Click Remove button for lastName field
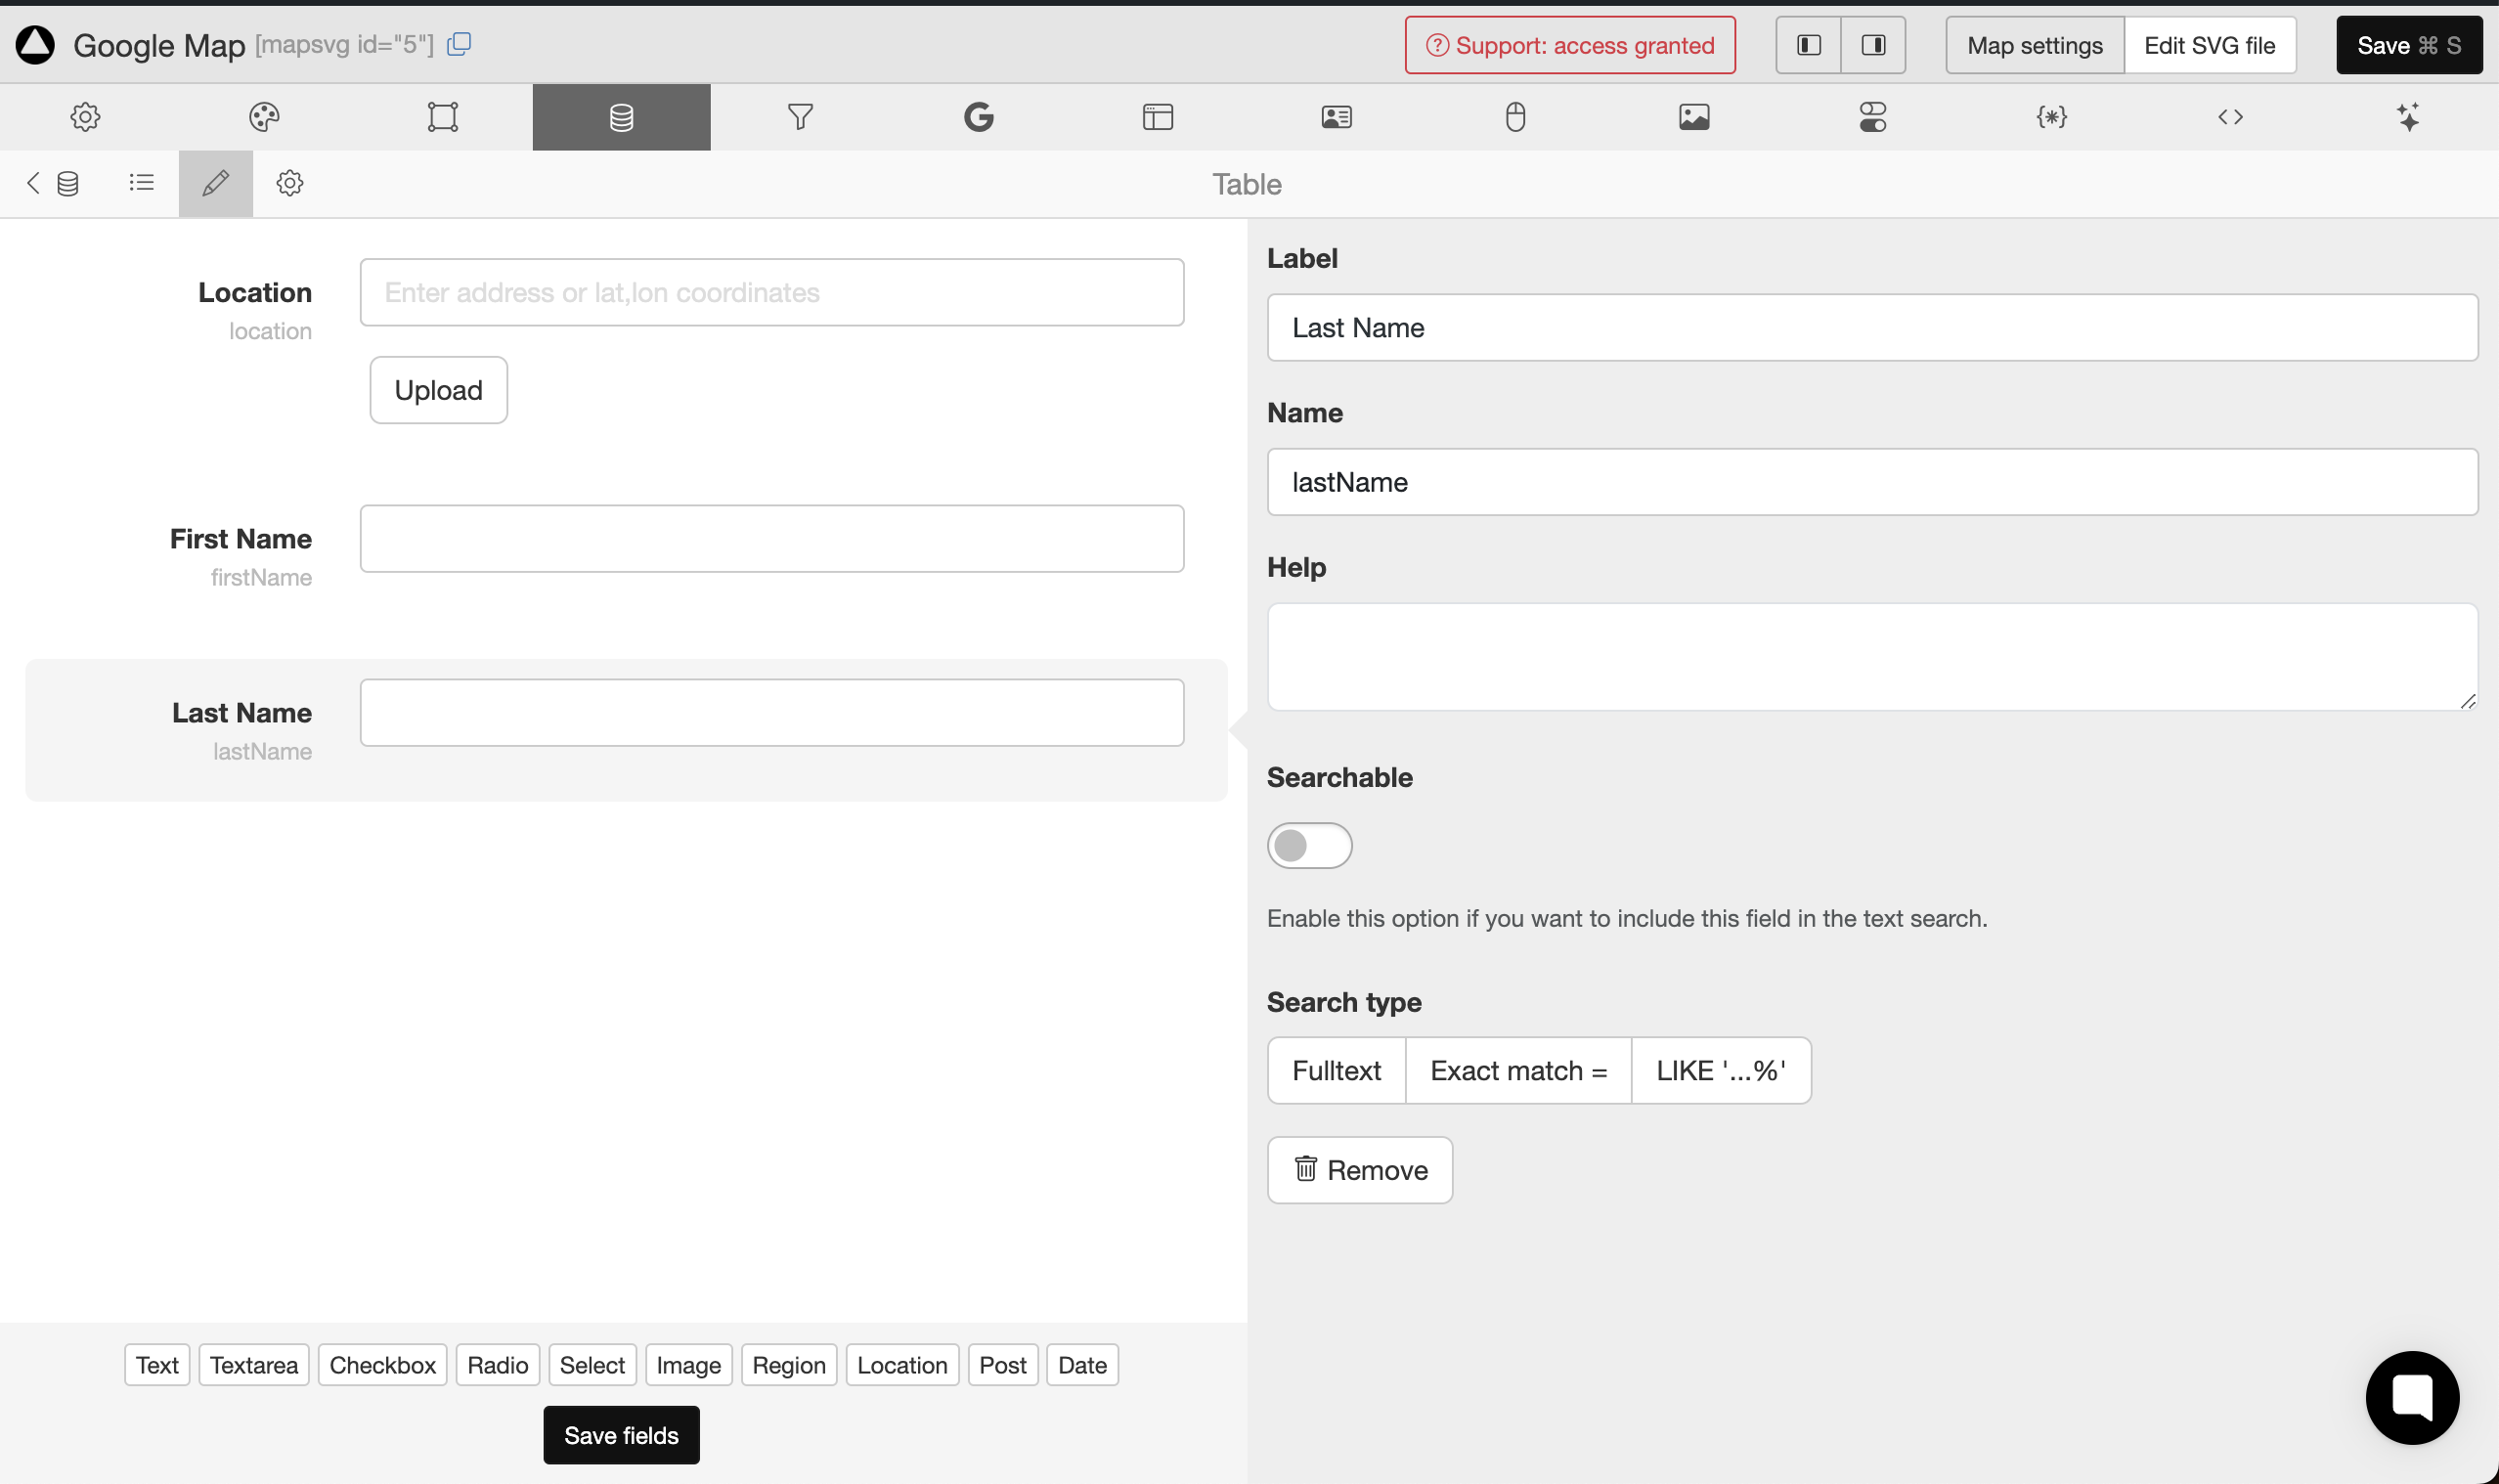The image size is (2499, 1484). (1360, 1169)
